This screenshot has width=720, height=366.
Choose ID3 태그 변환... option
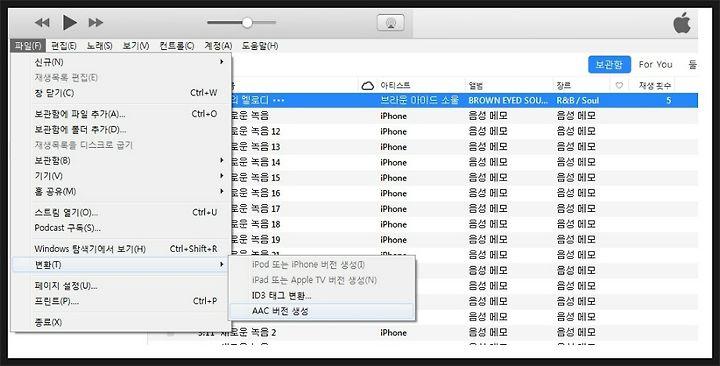pyautogui.click(x=321, y=295)
